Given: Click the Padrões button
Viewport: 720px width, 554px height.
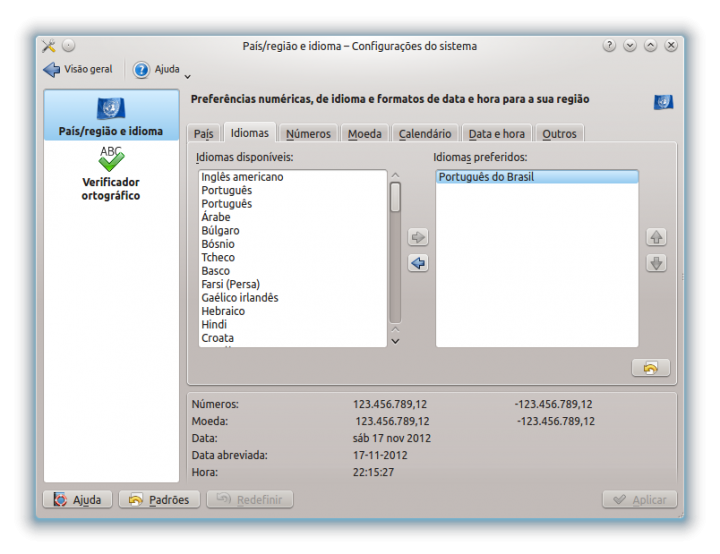Looking at the screenshot, I should (159, 499).
